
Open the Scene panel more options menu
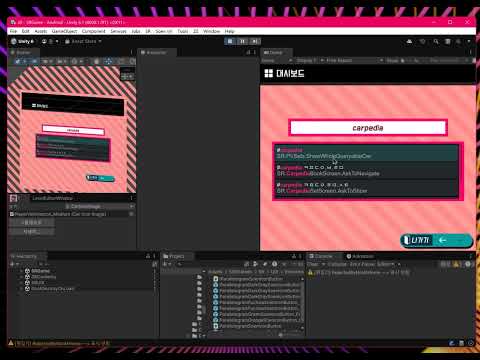coord(131,52)
